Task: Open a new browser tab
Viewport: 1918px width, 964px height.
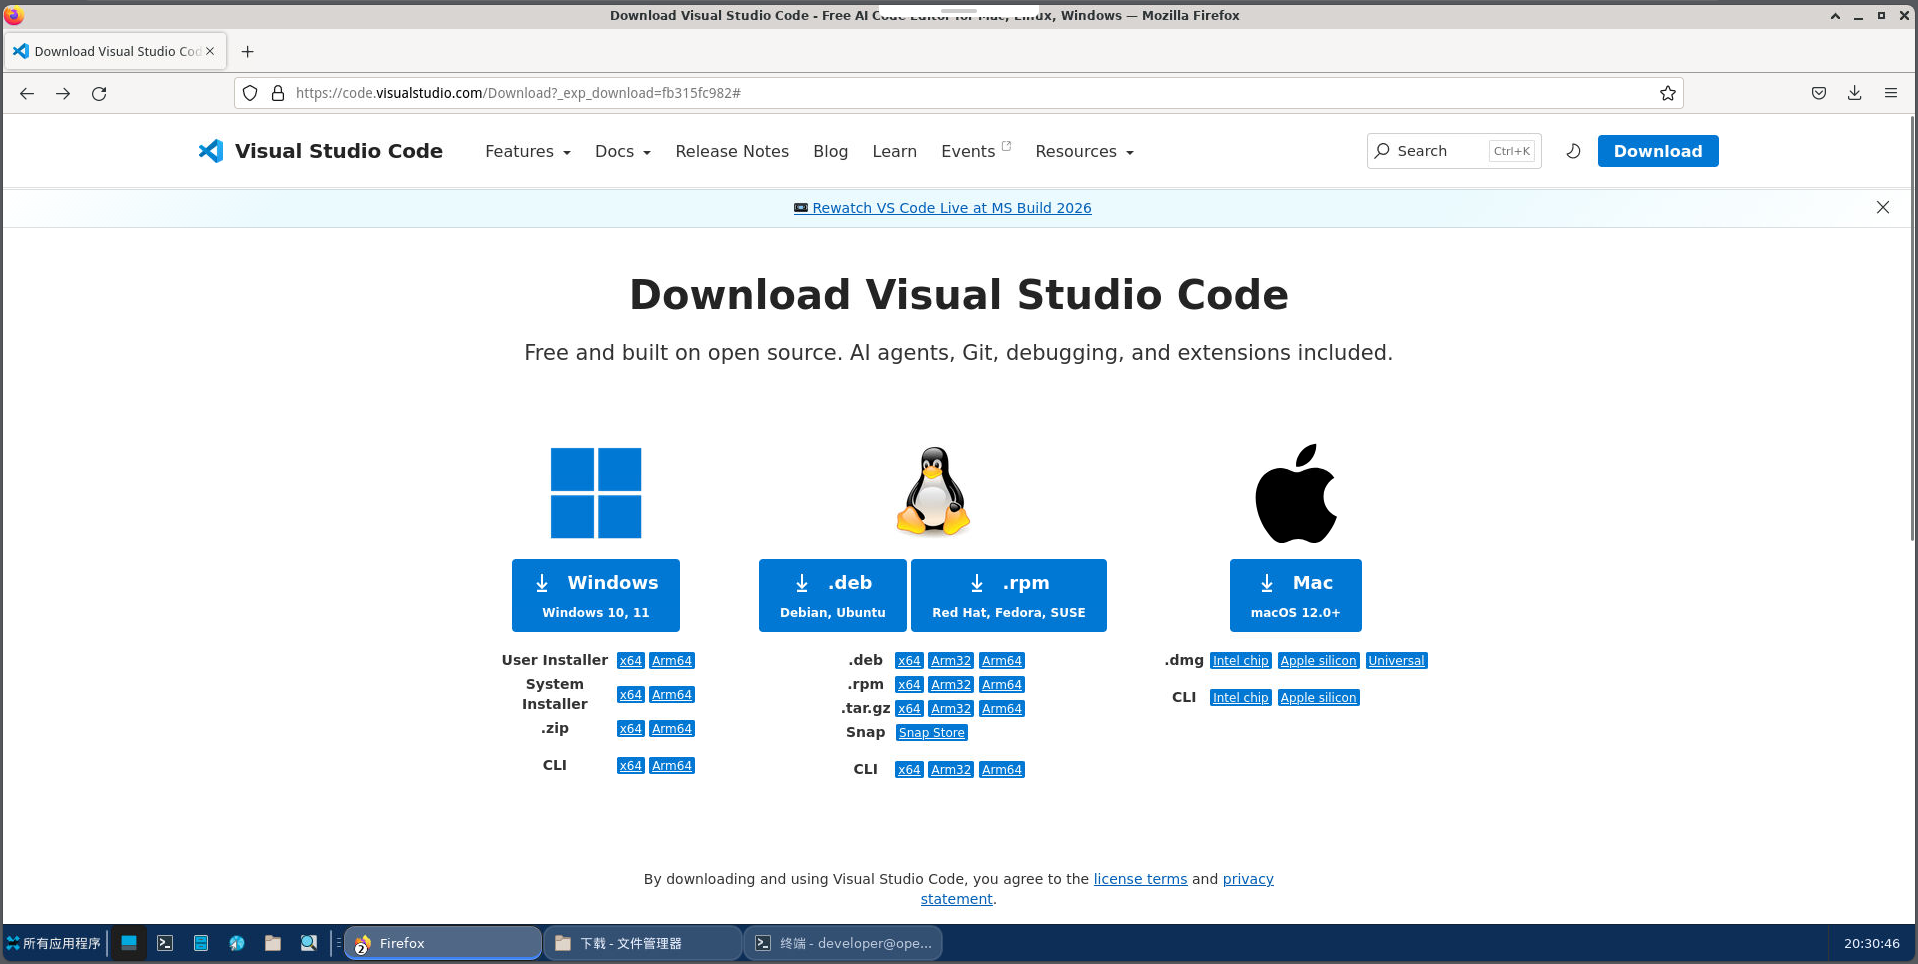Action: coord(248,51)
